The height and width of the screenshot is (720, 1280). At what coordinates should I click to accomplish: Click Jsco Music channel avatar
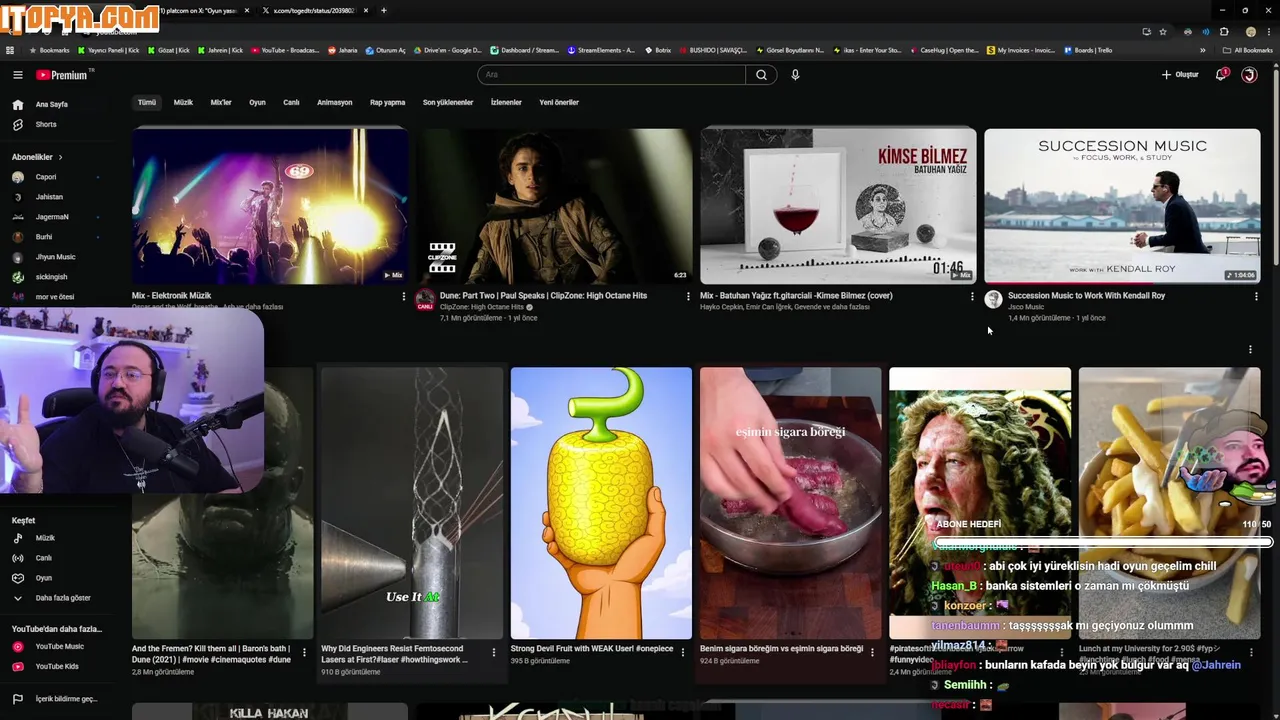click(x=993, y=299)
